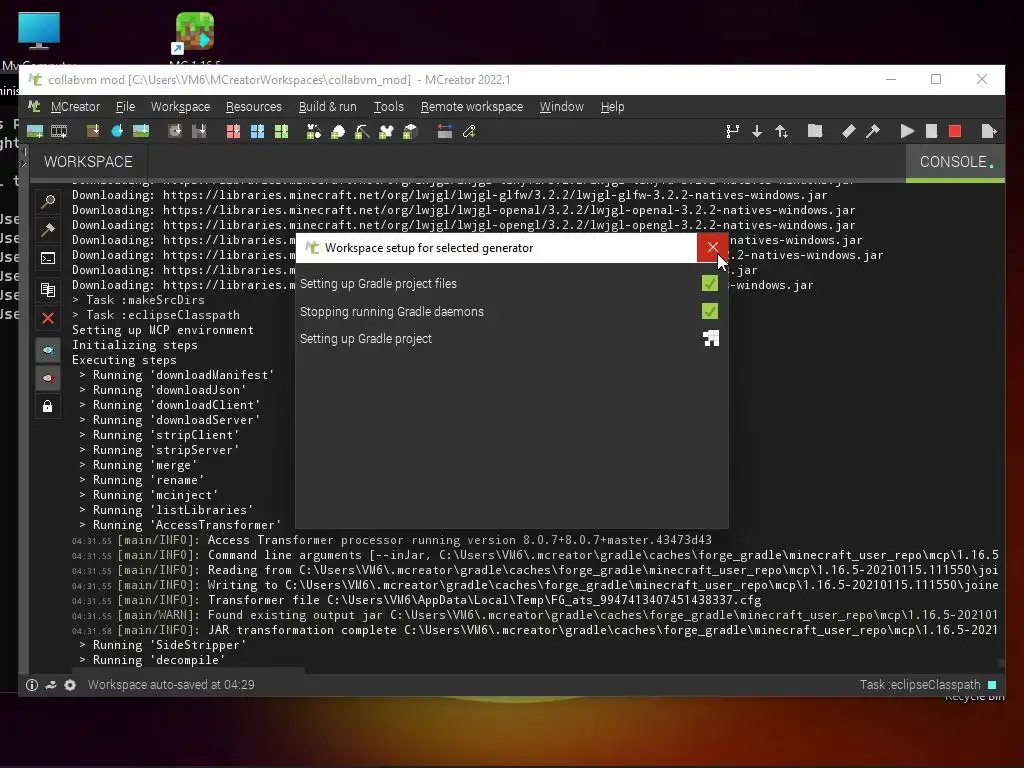
Task: Click the armor texture maker tool icon
Action: [386, 132]
